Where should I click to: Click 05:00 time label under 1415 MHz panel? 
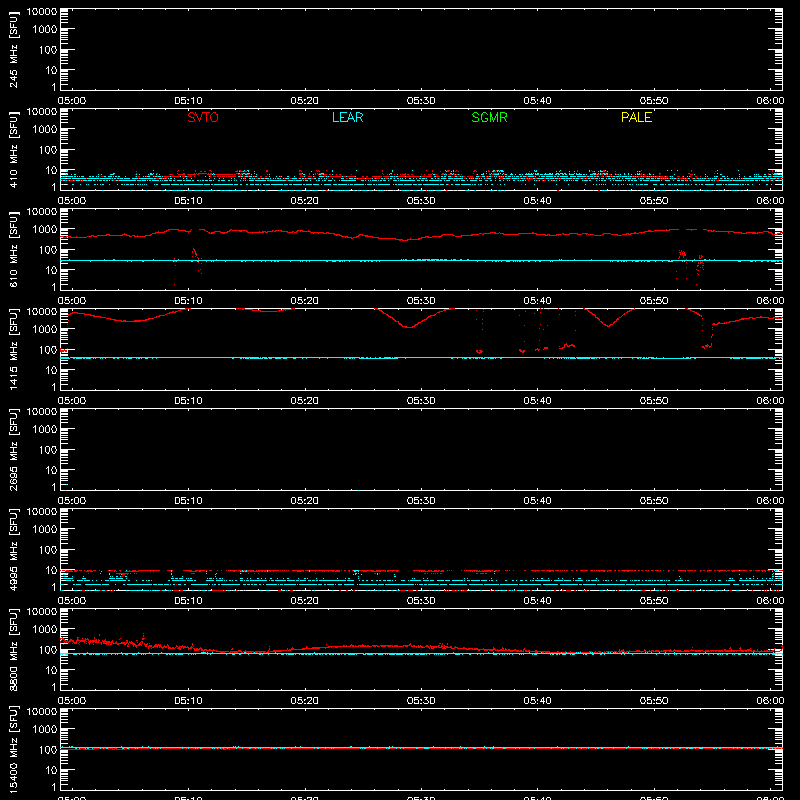[71, 401]
